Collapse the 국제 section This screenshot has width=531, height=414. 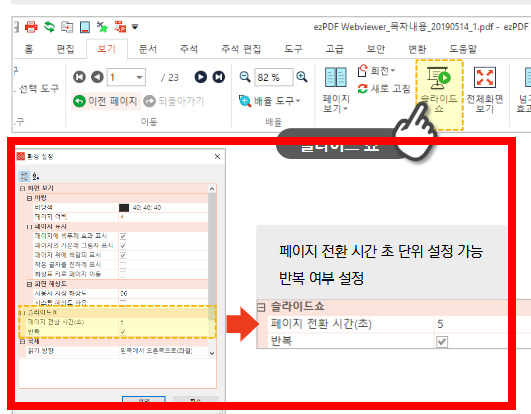coord(22,342)
